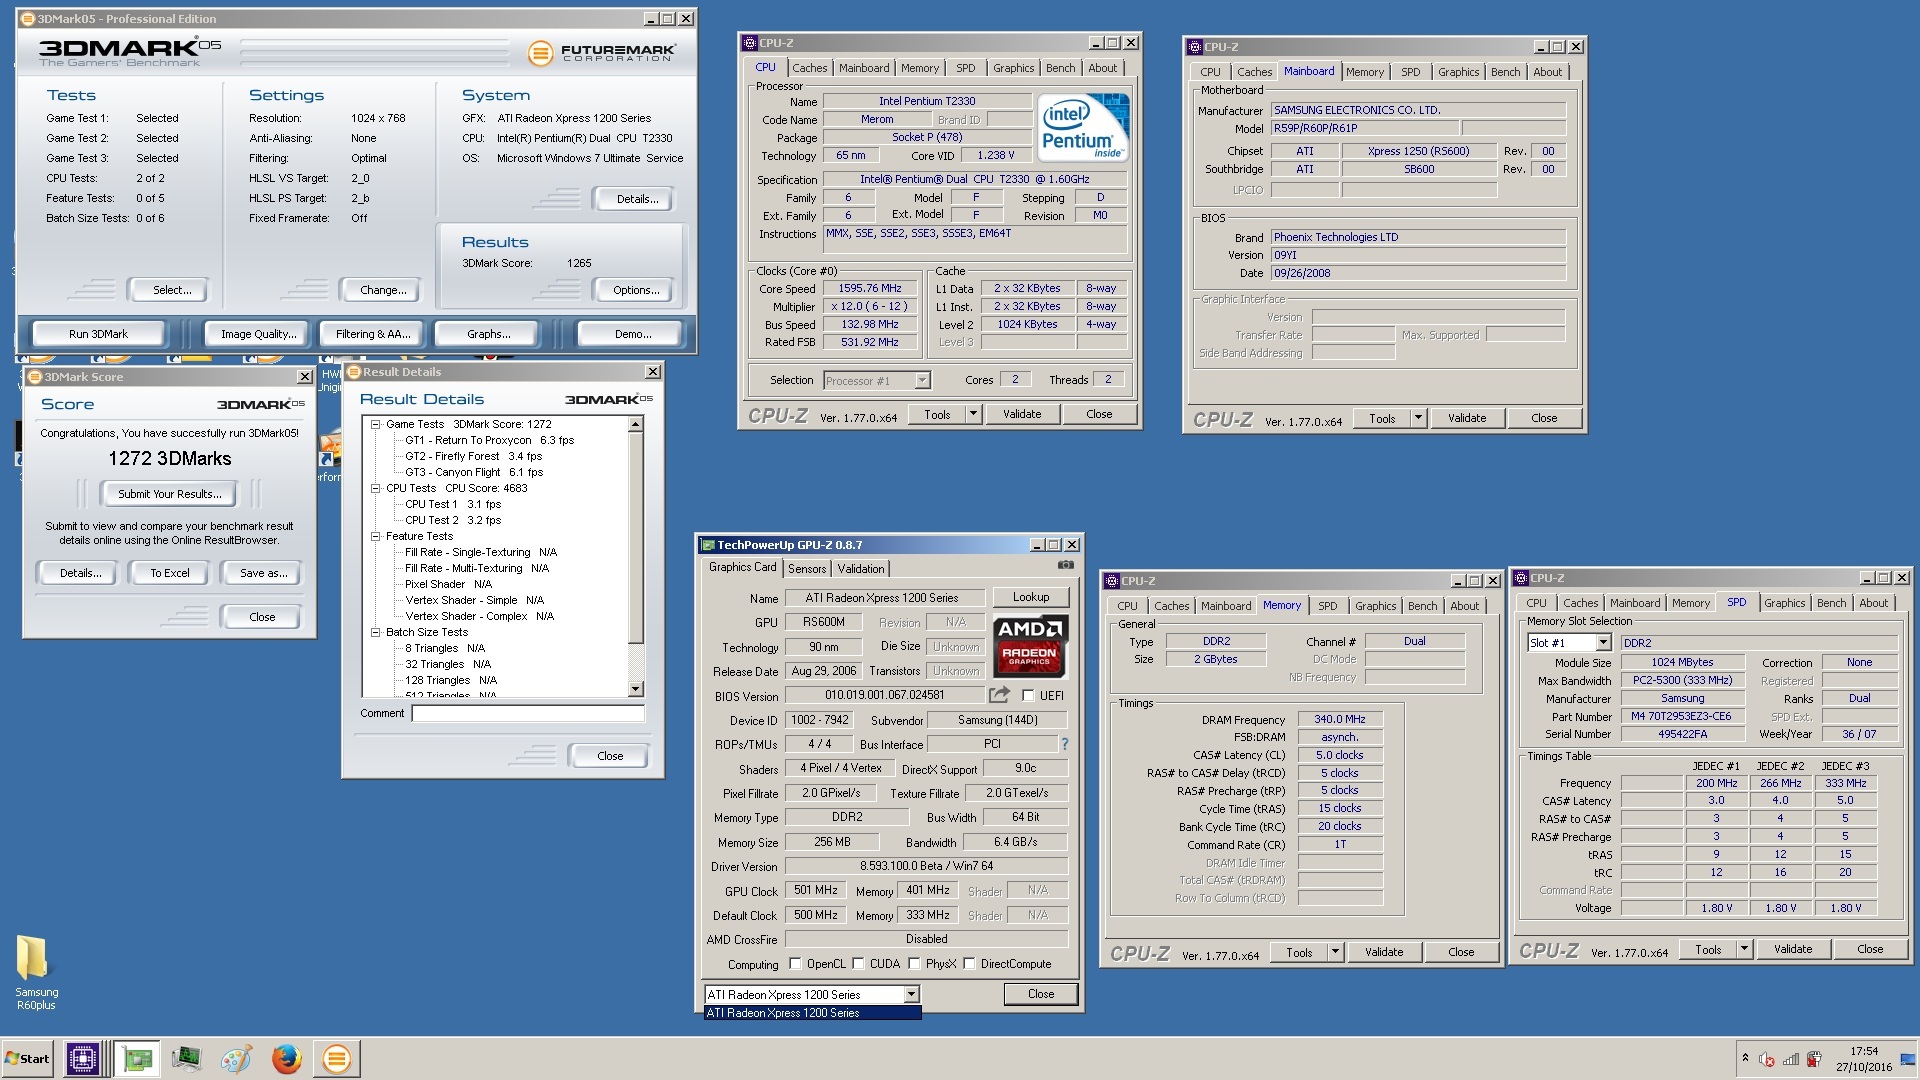The height and width of the screenshot is (1080, 1920).
Task: Click the BIOS export arrow icon in GPU-Z
Action: click(x=999, y=695)
